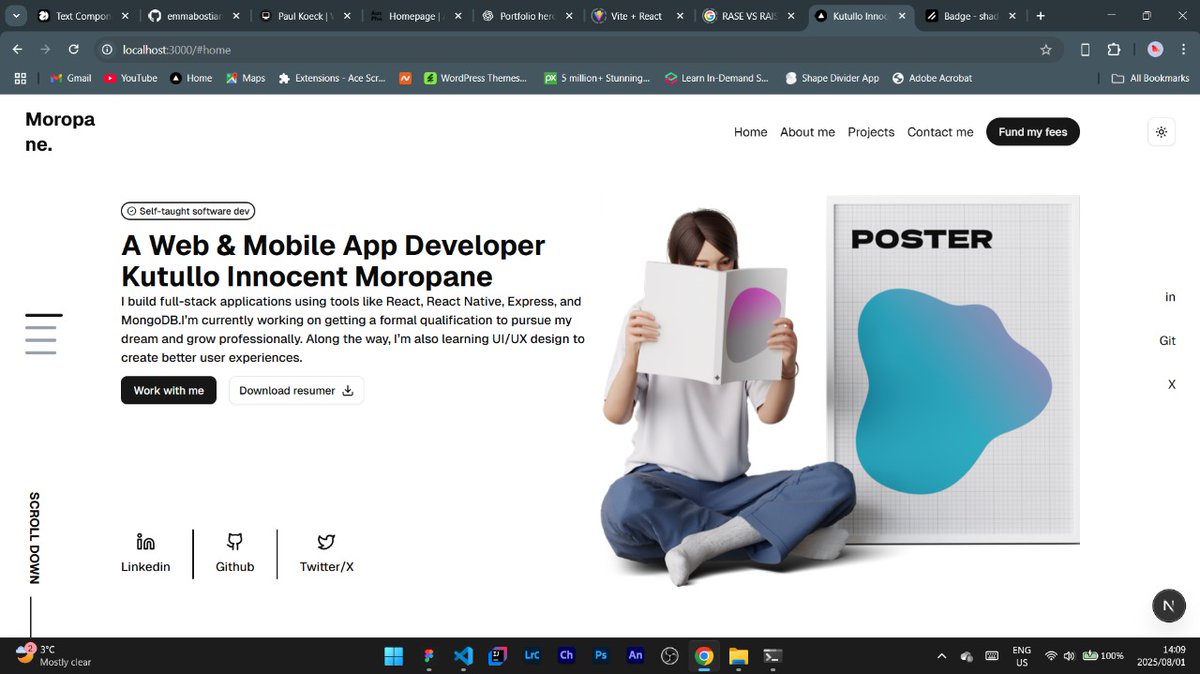Image resolution: width=1200 pixels, height=674 pixels.
Task: Select 'About me' in the navigation menu
Action: pyautogui.click(x=807, y=131)
